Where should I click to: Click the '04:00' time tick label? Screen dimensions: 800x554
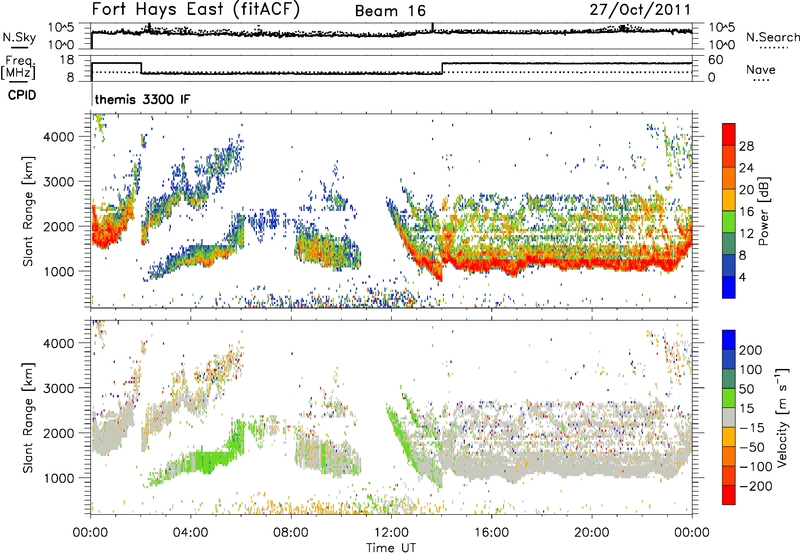(190, 533)
